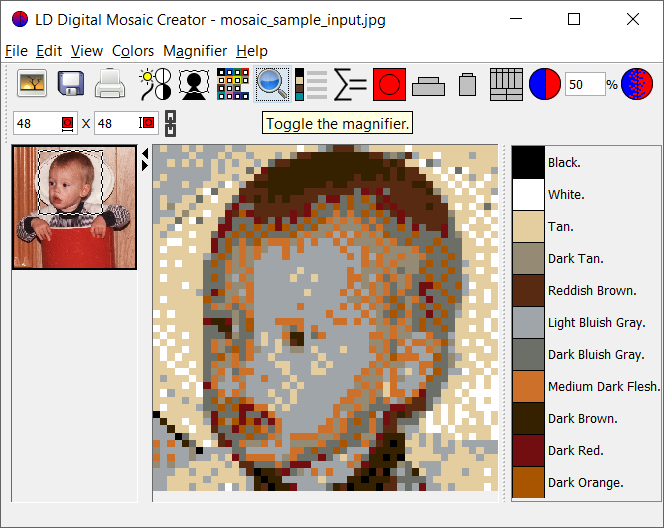Screen dimensions: 664x528
Task: Open the Edit menu
Action: pos(49,51)
